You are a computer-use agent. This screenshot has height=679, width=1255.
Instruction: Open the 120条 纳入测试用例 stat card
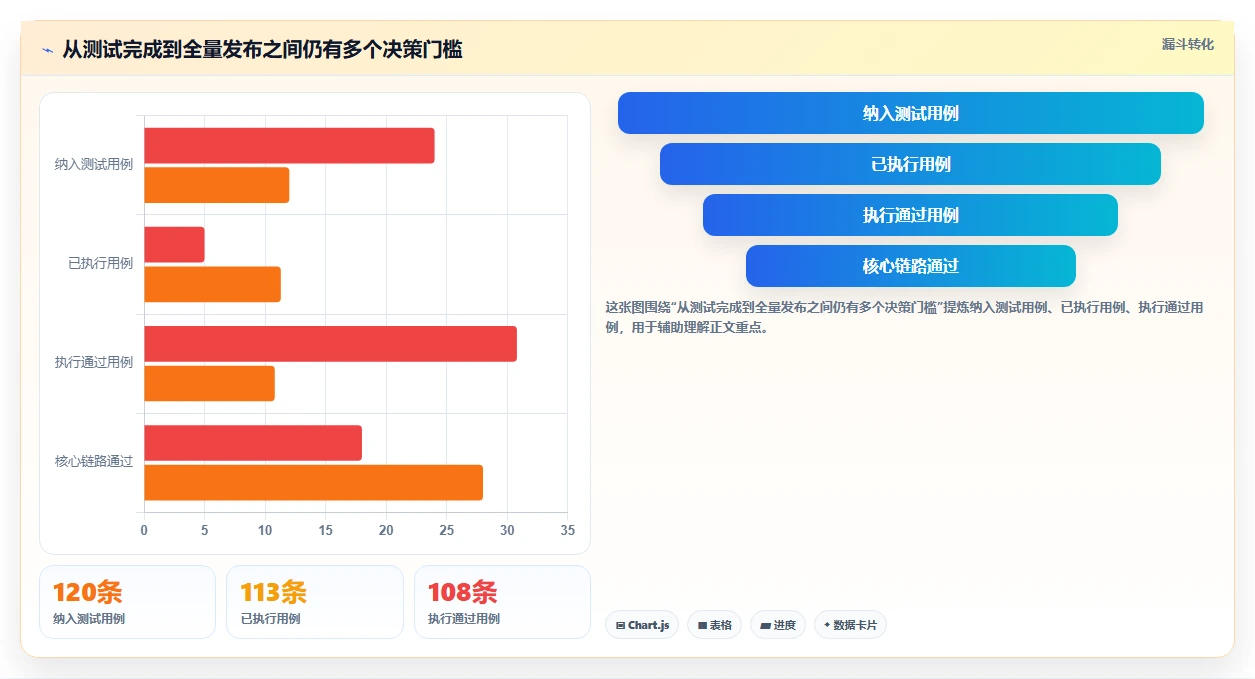127,602
